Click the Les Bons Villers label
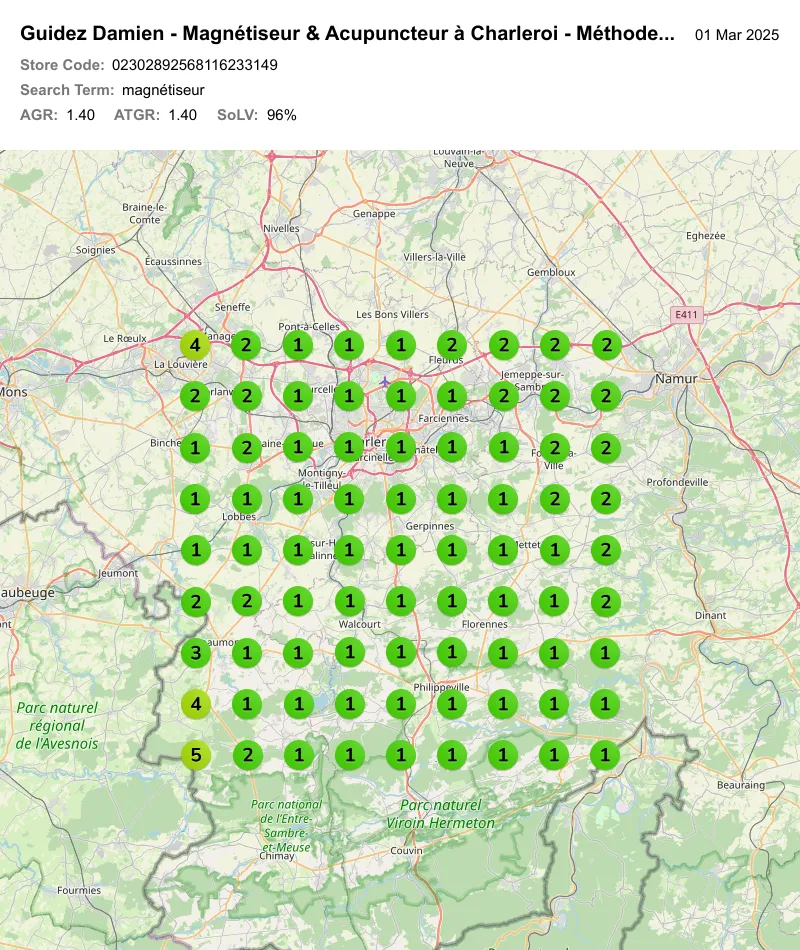The image size is (800, 950). [392, 314]
